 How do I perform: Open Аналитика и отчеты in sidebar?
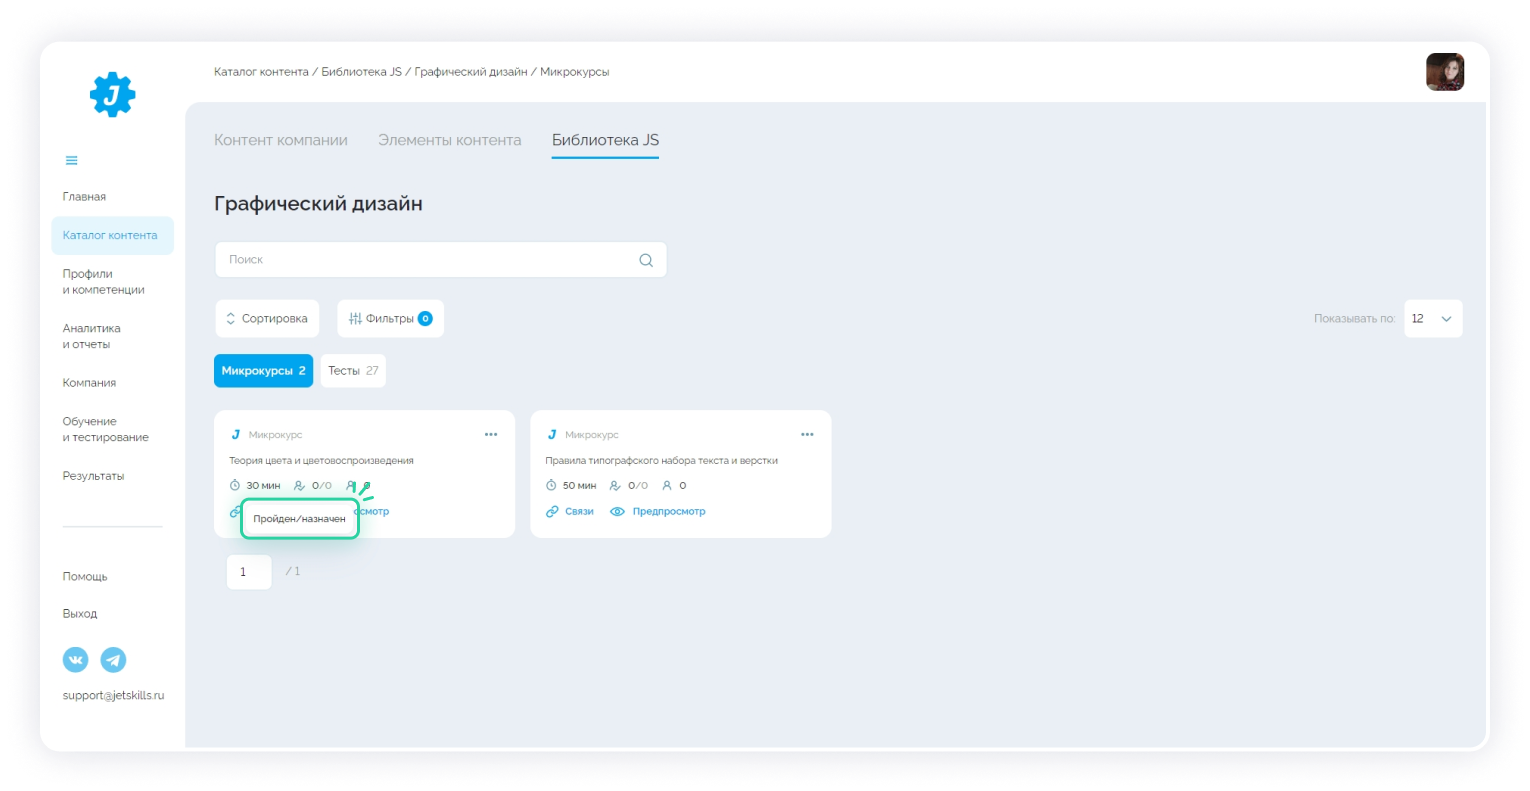click(92, 336)
